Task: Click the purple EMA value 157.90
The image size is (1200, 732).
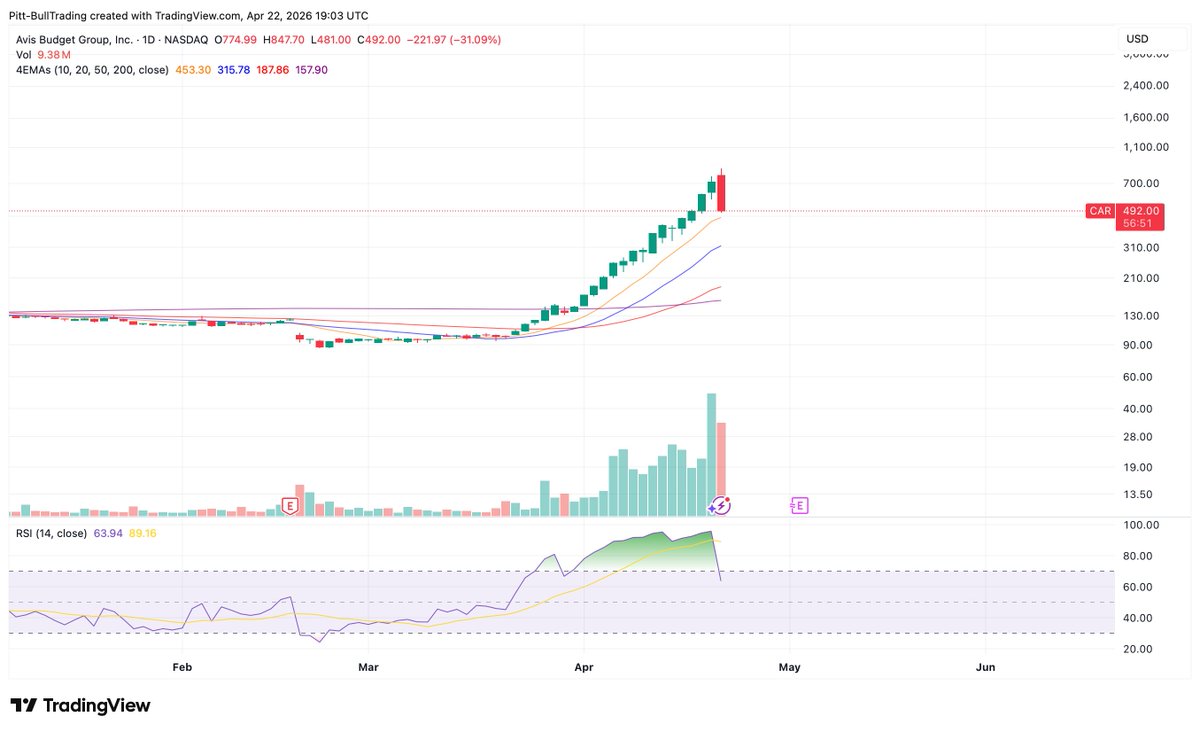Action: pyautogui.click(x=312, y=69)
